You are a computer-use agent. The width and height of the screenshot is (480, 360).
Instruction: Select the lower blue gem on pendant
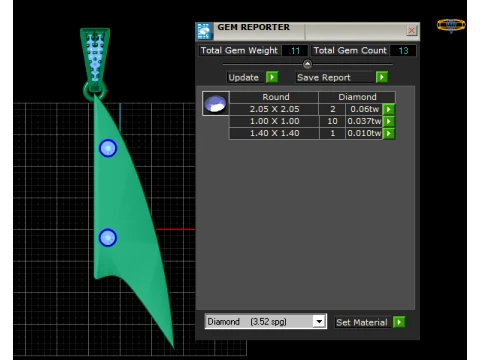tap(108, 238)
